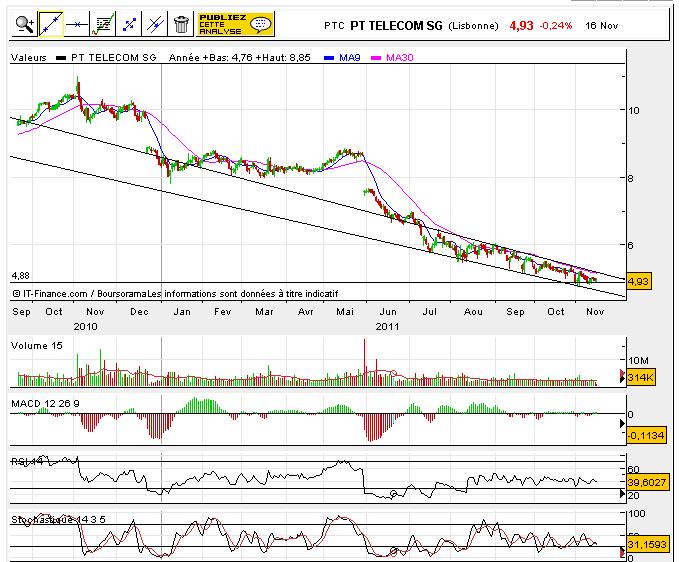Click the 16 Nov date in header

click(x=601, y=26)
